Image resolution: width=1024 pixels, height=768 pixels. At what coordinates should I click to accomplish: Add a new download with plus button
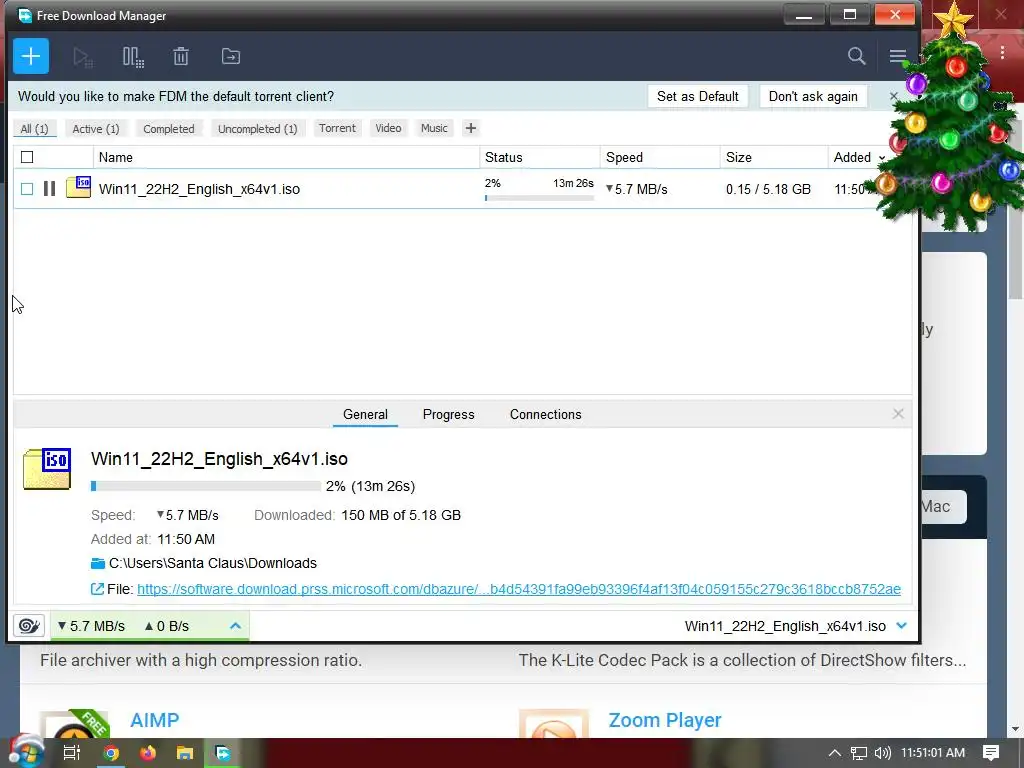point(31,56)
